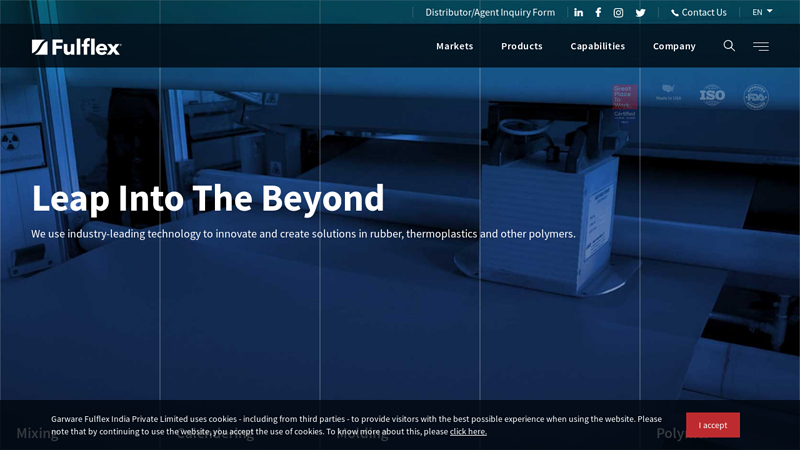Click the Made in USA badge
Viewport: 800px width, 450px height.
(668, 97)
